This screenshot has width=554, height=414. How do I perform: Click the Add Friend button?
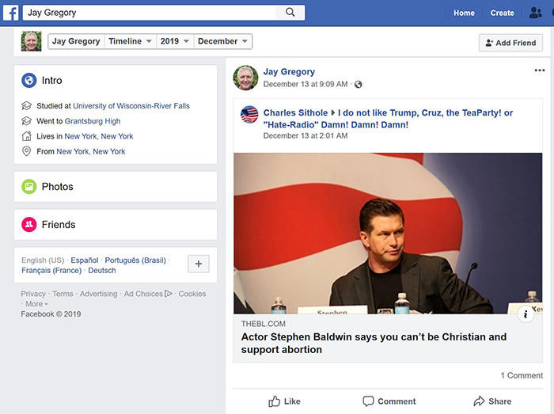pos(511,43)
